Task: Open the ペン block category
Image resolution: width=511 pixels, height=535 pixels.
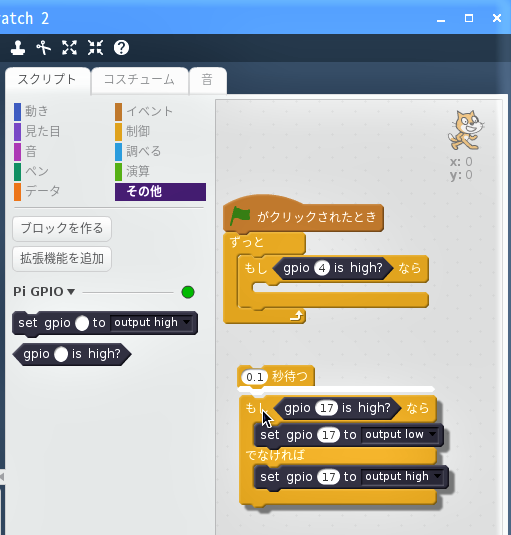Action: pyautogui.click(x=32, y=171)
